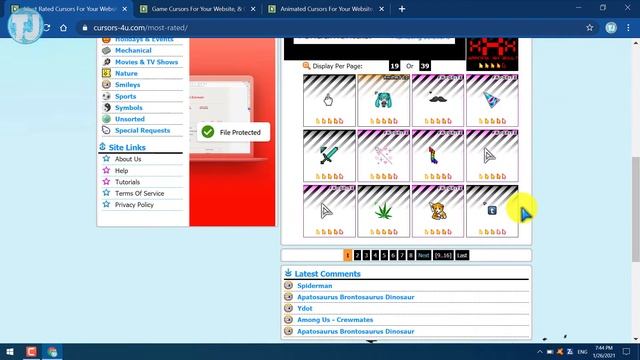Open the red pixel cursor thumbnail
The width and height of the screenshot is (640, 360).
pyautogui.click(x=492, y=54)
